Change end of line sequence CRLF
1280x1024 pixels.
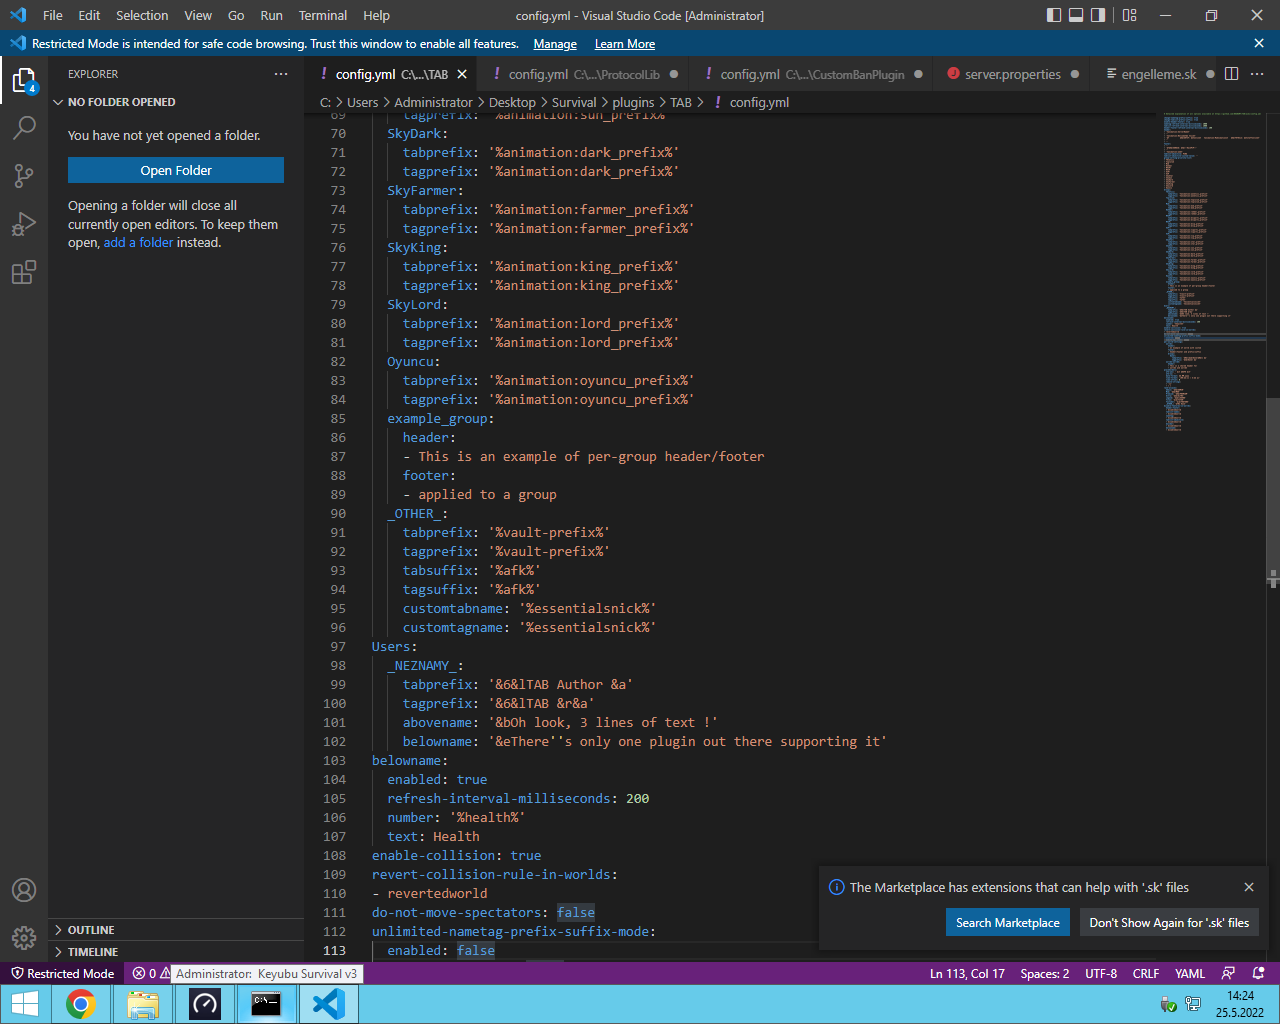click(1146, 973)
